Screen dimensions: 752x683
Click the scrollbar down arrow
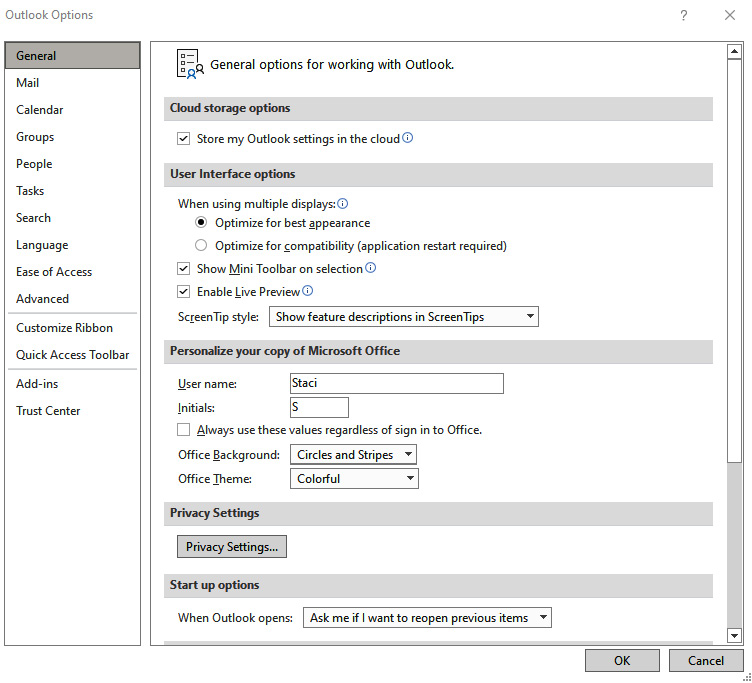[x=734, y=636]
